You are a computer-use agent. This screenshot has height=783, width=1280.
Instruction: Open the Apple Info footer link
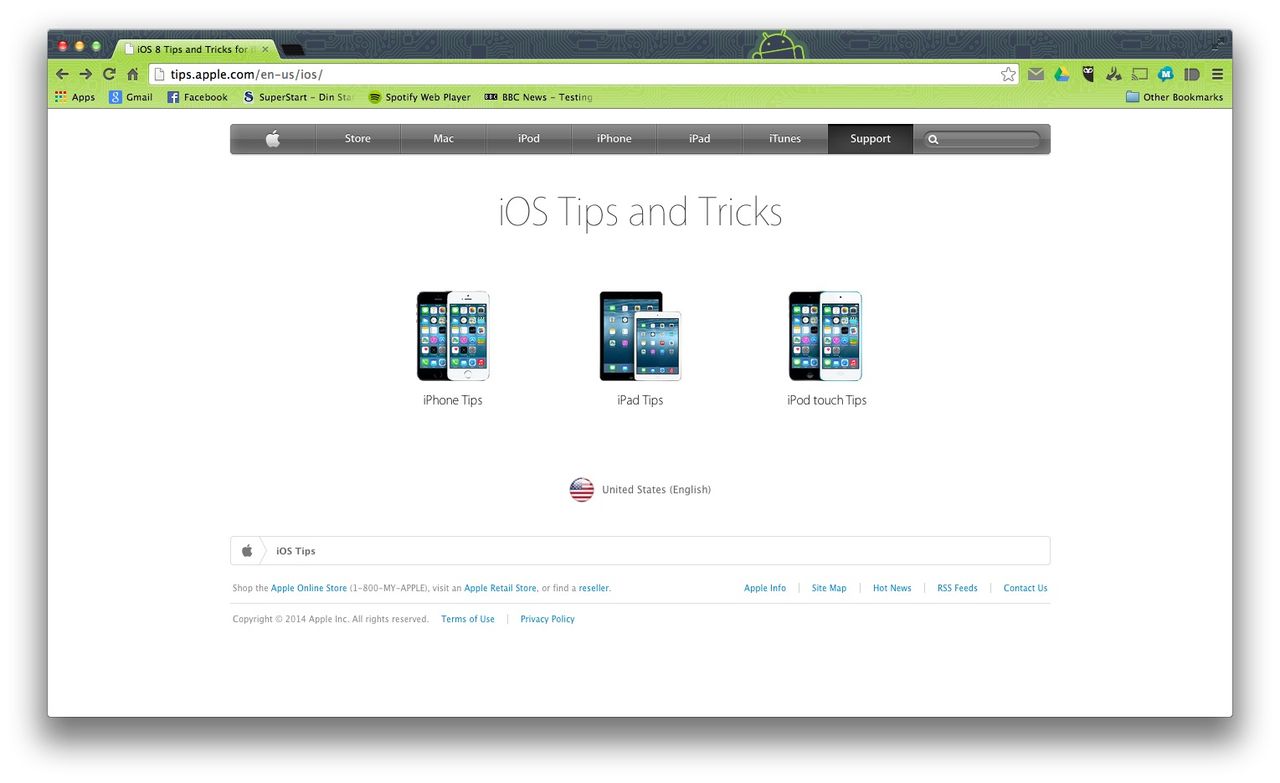pos(765,588)
